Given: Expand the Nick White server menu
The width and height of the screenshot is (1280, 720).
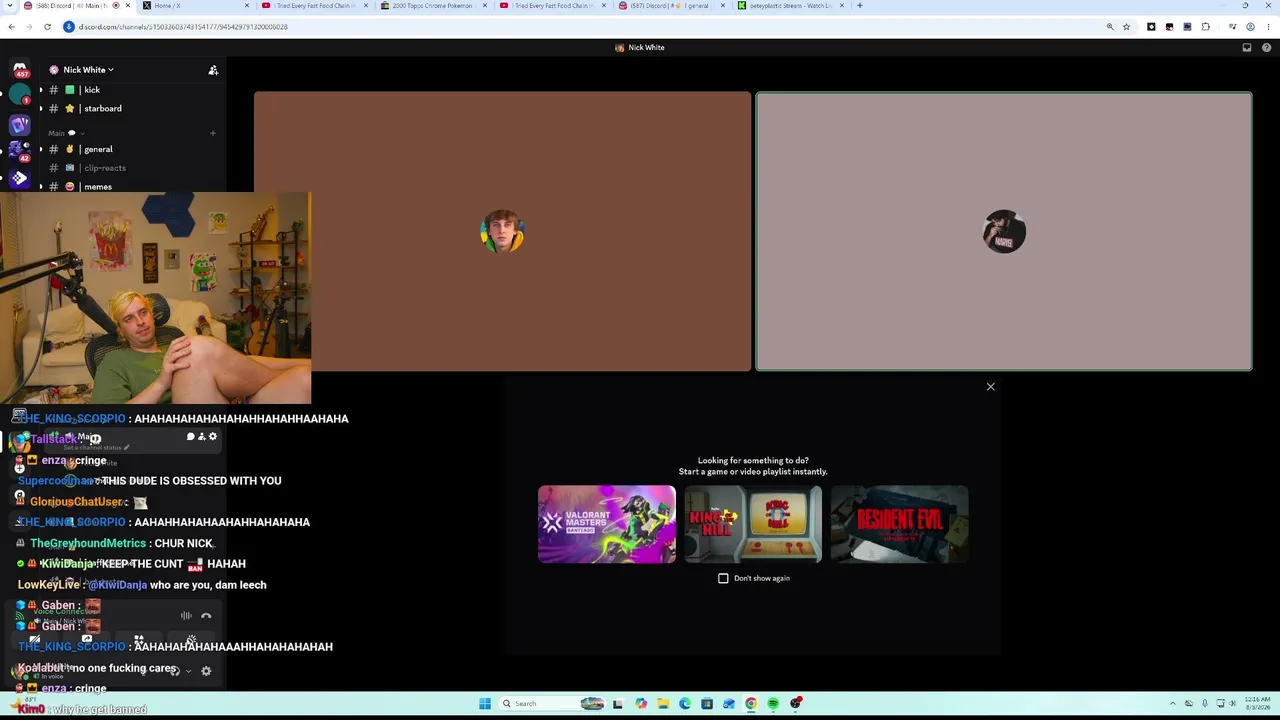Looking at the screenshot, I should [88, 70].
